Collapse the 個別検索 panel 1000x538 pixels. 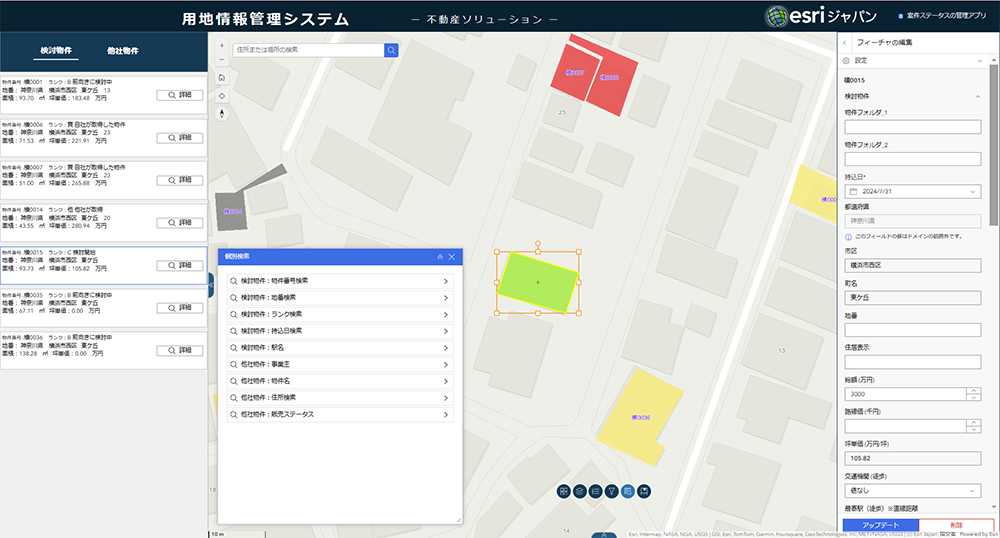[439, 257]
